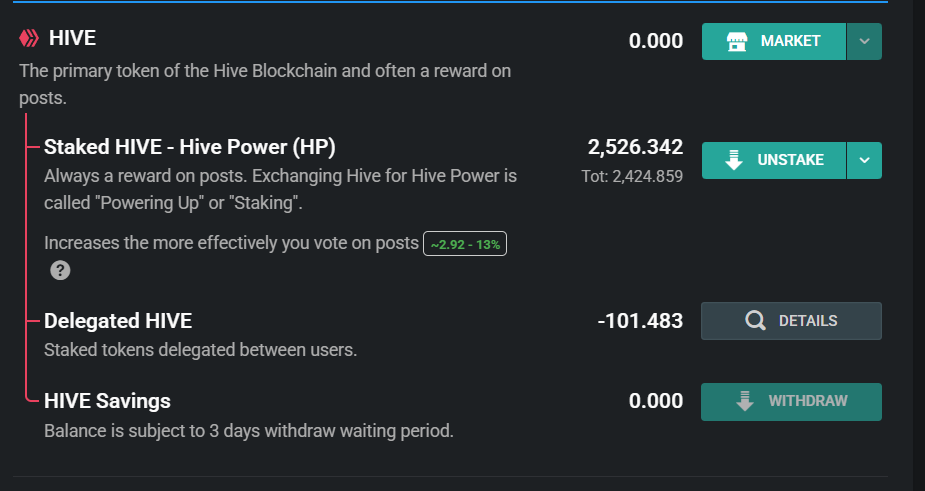Viewport: 925px width, 491px height.
Task: Select the HIVE token heading
Action: 72,38
